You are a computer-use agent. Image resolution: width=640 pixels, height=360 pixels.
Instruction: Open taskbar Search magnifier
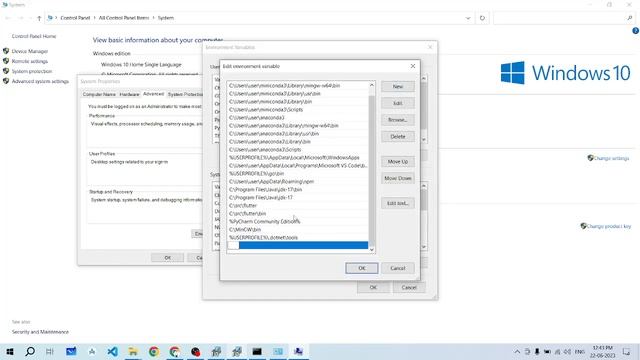point(30,351)
